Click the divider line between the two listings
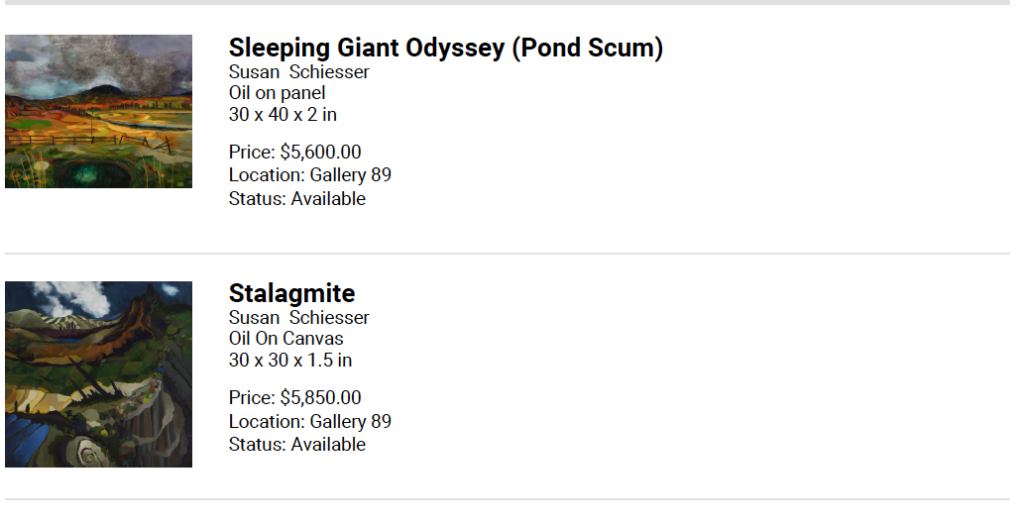This screenshot has height=524, width=1024. [x=507, y=253]
